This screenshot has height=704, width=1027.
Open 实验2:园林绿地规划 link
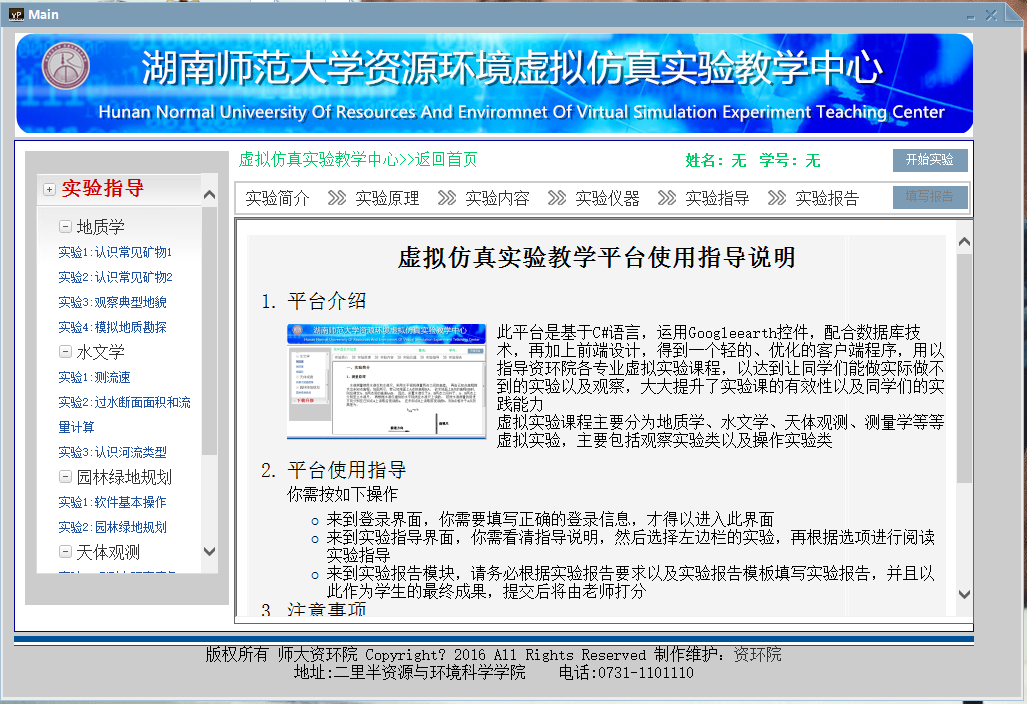click(112, 527)
